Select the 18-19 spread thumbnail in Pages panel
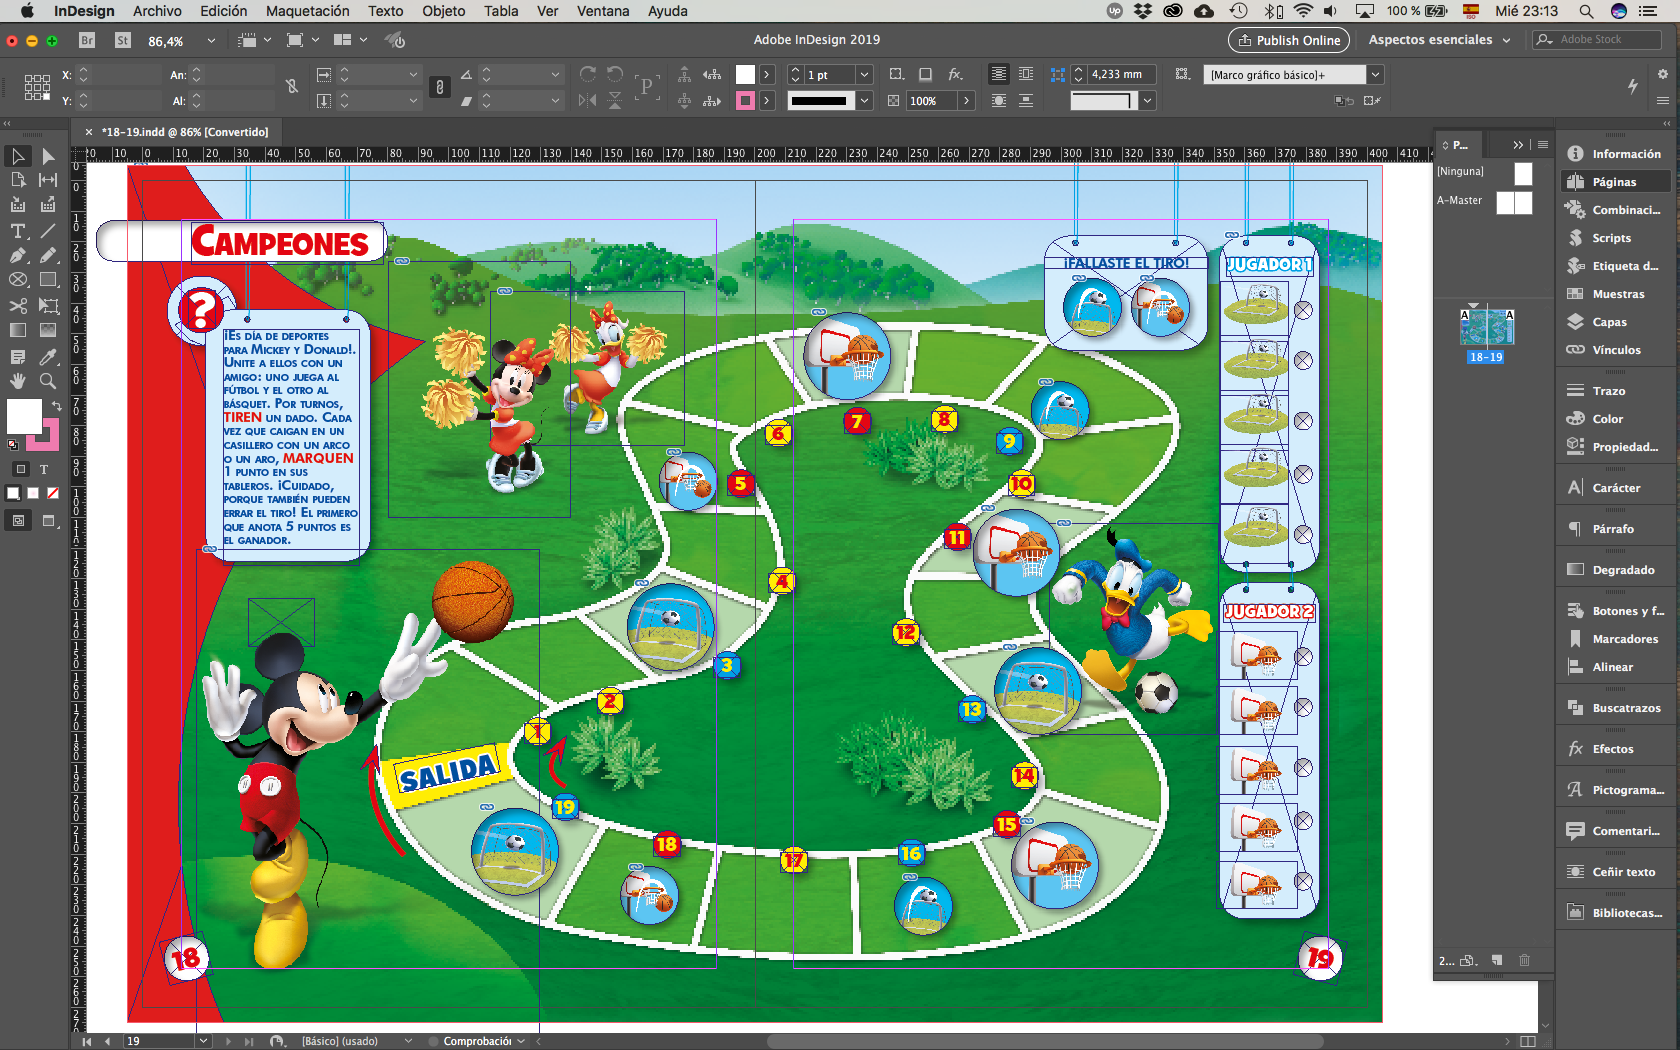 click(1486, 327)
